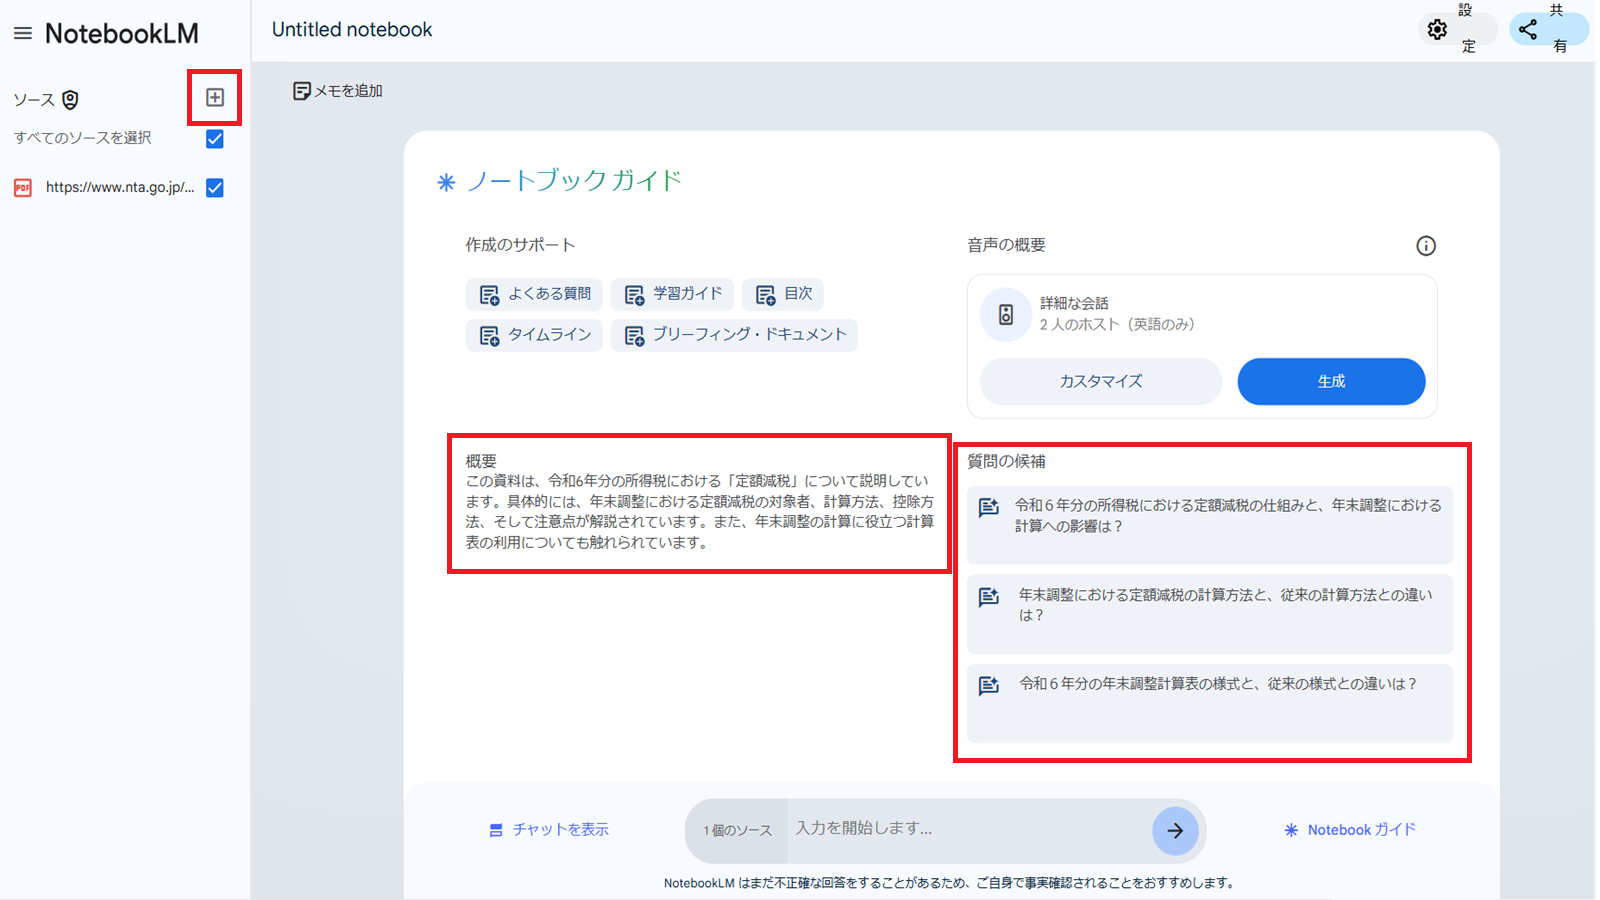Click the メモを追加 note icon
This screenshot has height=900, width=1600.
pyautogui.click(x=303, y=90)
